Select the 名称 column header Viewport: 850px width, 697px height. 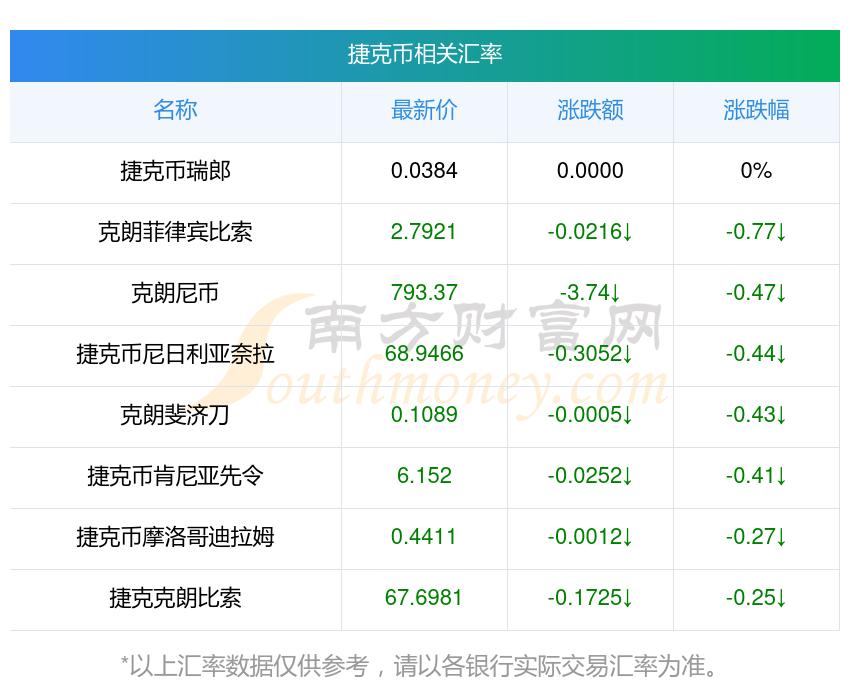(175, 110)
